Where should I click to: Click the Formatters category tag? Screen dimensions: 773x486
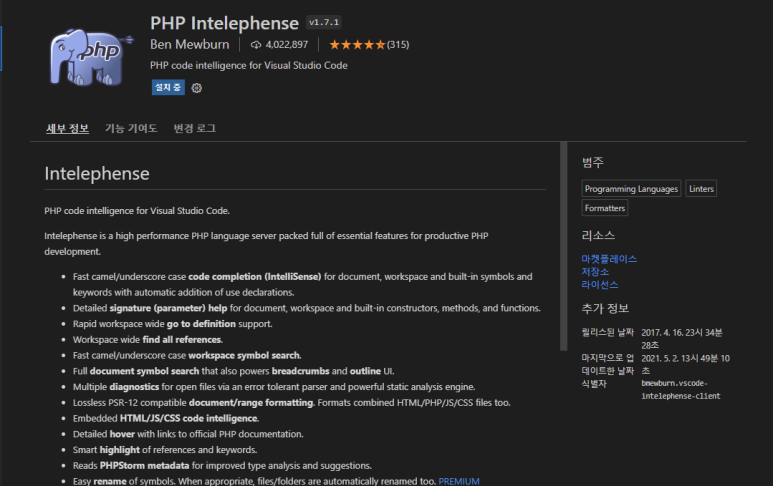(x=605, y=208)
